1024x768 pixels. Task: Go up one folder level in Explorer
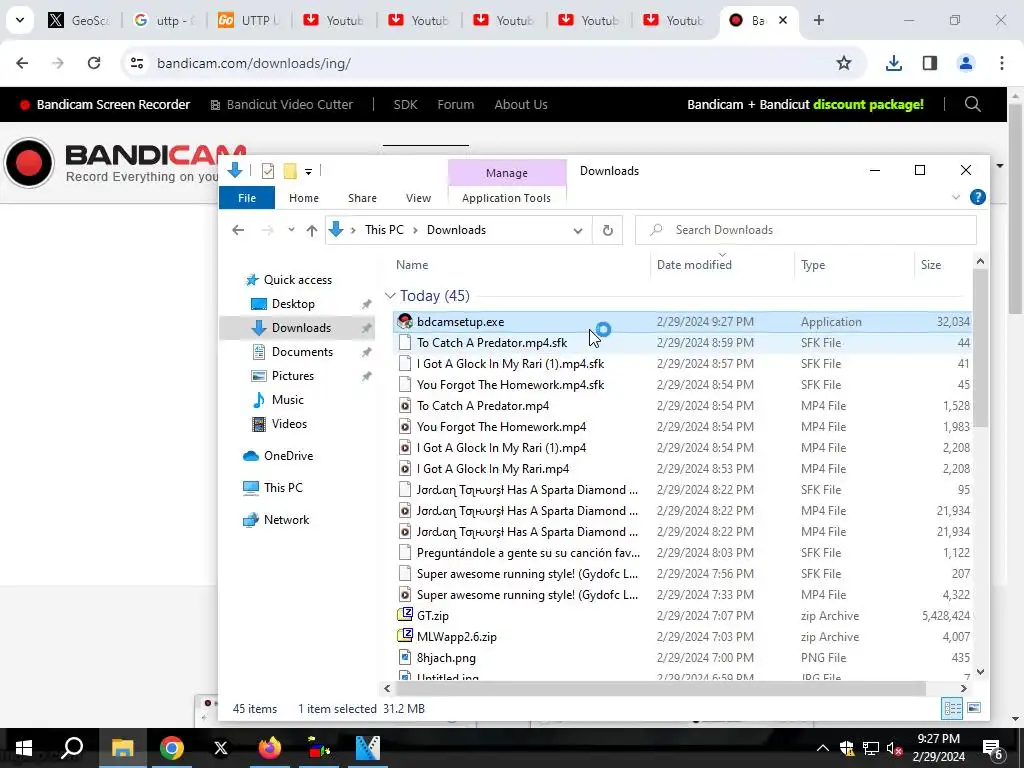[312, 230]
